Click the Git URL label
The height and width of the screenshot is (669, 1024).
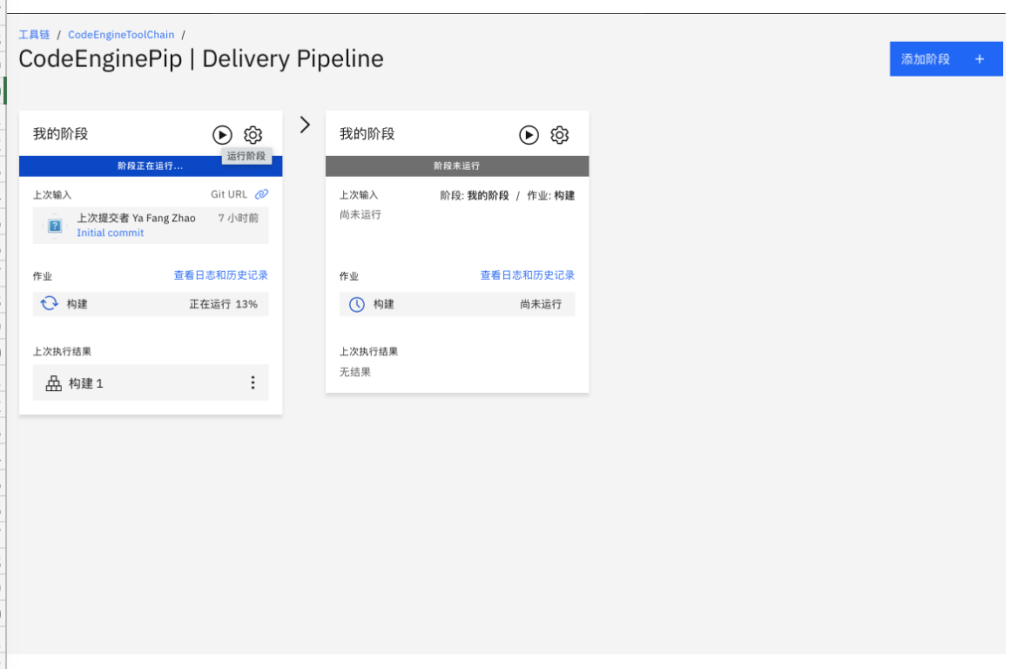pyautogui.click(x=229, y=194)
